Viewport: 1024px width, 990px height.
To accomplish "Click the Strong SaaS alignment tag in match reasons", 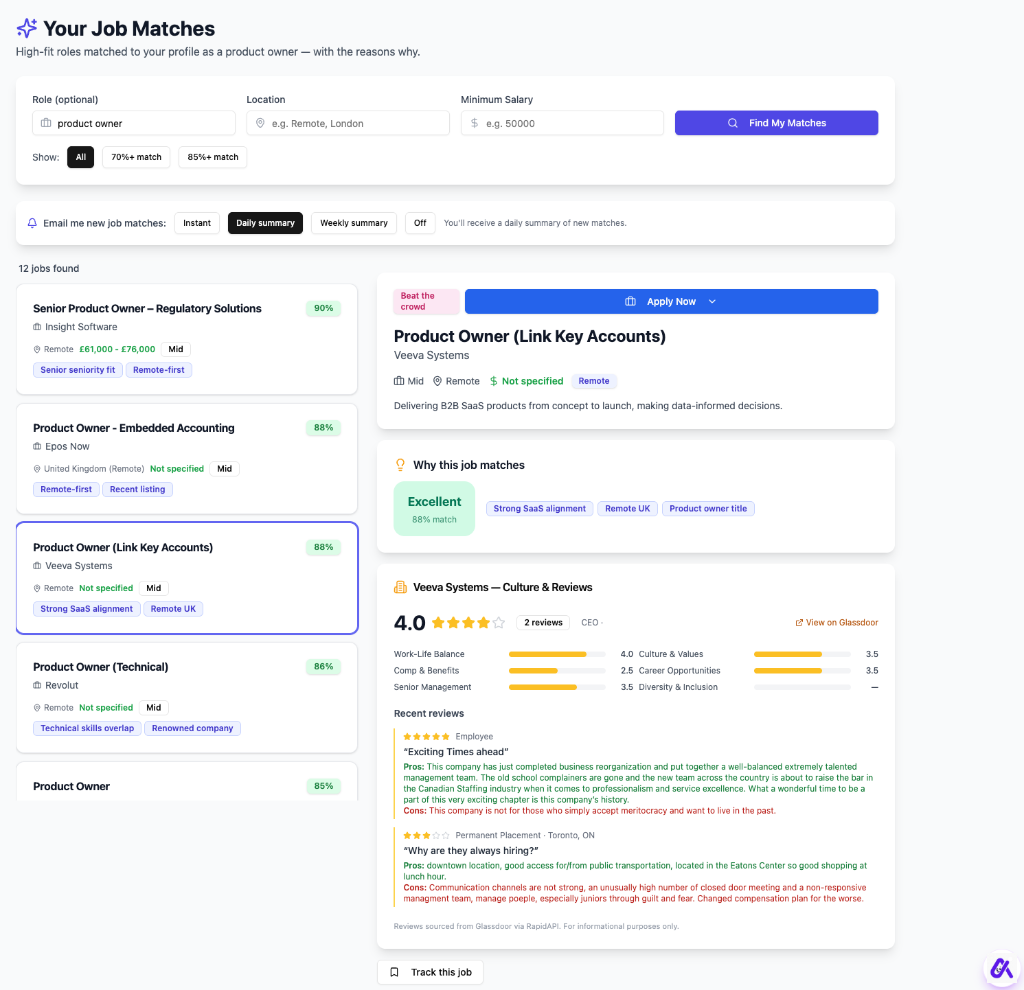I will 539,508.
